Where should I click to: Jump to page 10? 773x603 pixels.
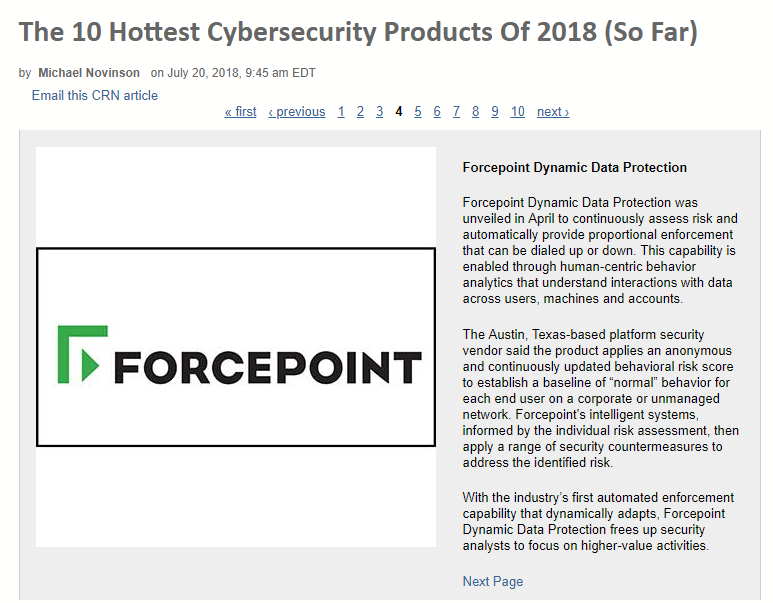pyautogui.click(x=518, y=112)
